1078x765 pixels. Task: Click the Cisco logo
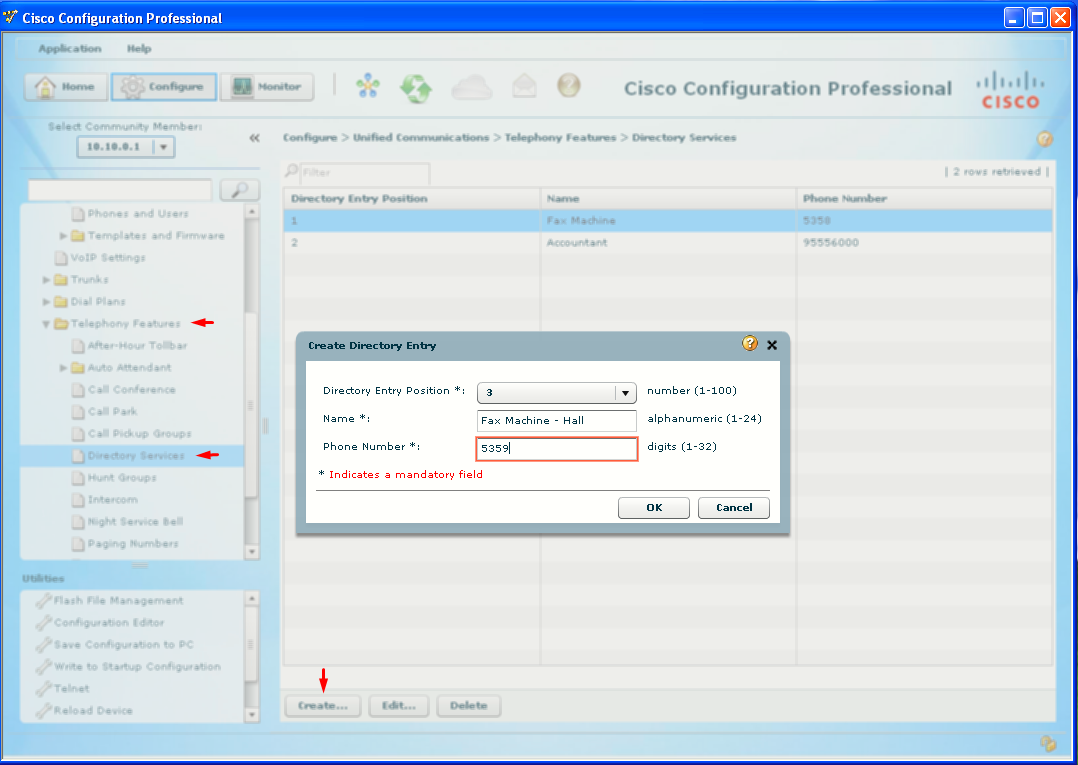[x=1010, y=89]
